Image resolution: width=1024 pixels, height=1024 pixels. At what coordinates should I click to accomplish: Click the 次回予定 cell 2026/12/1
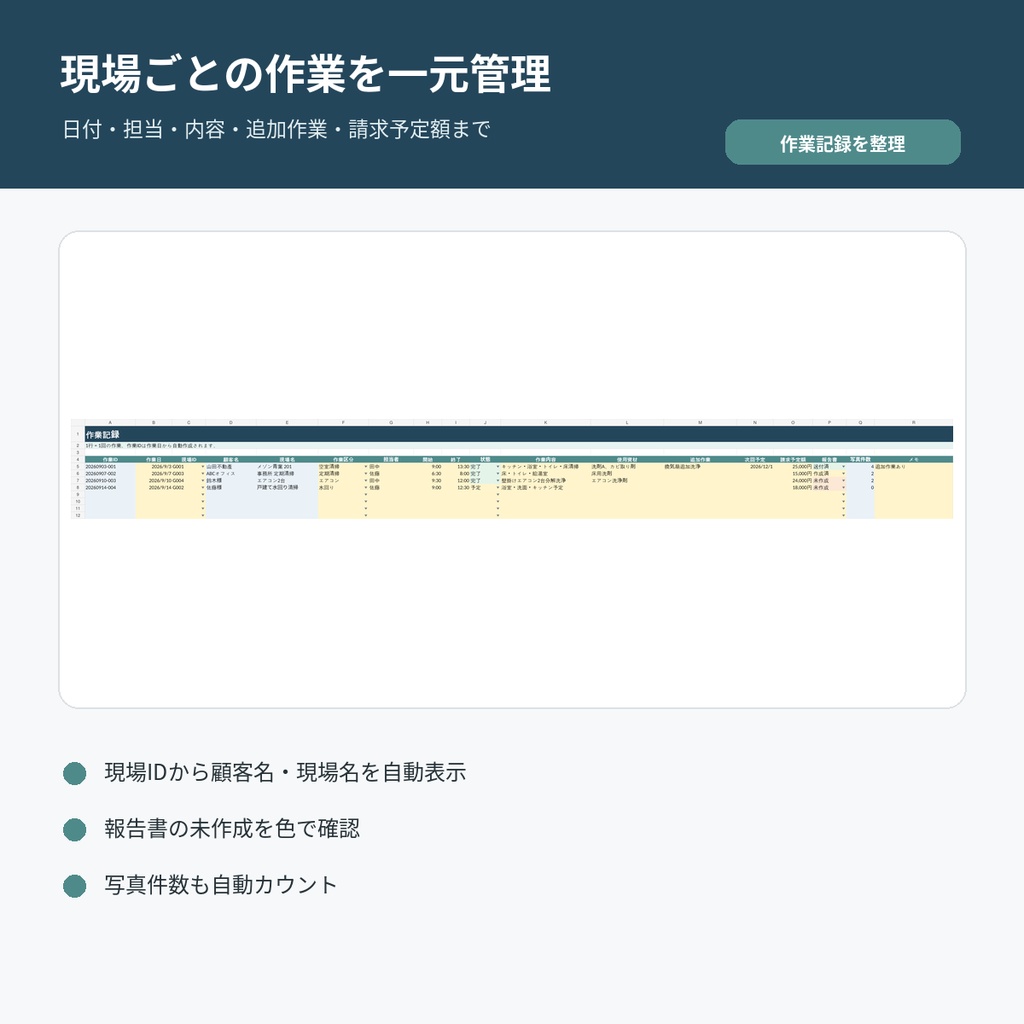pos(755,466)
